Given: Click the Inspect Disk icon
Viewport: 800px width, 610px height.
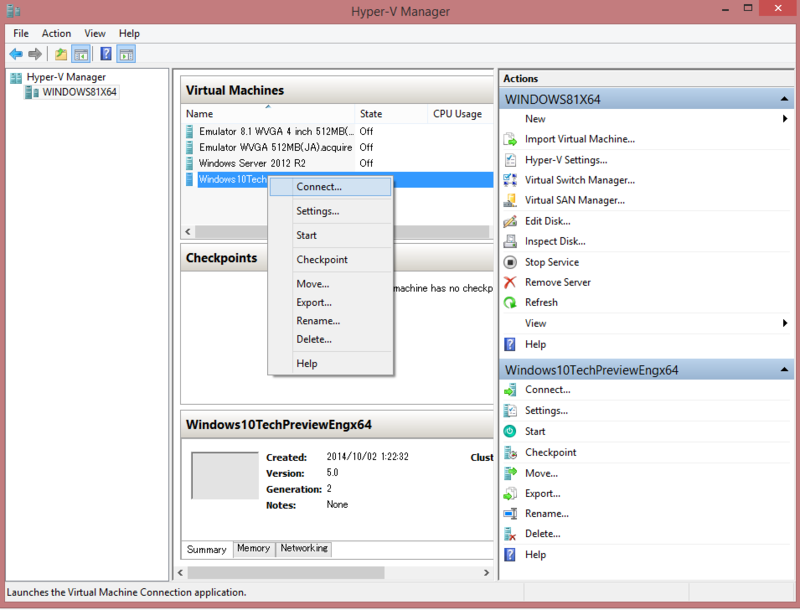Looking at the screenshot, I should pyautogui.click(x=510, y=241).
